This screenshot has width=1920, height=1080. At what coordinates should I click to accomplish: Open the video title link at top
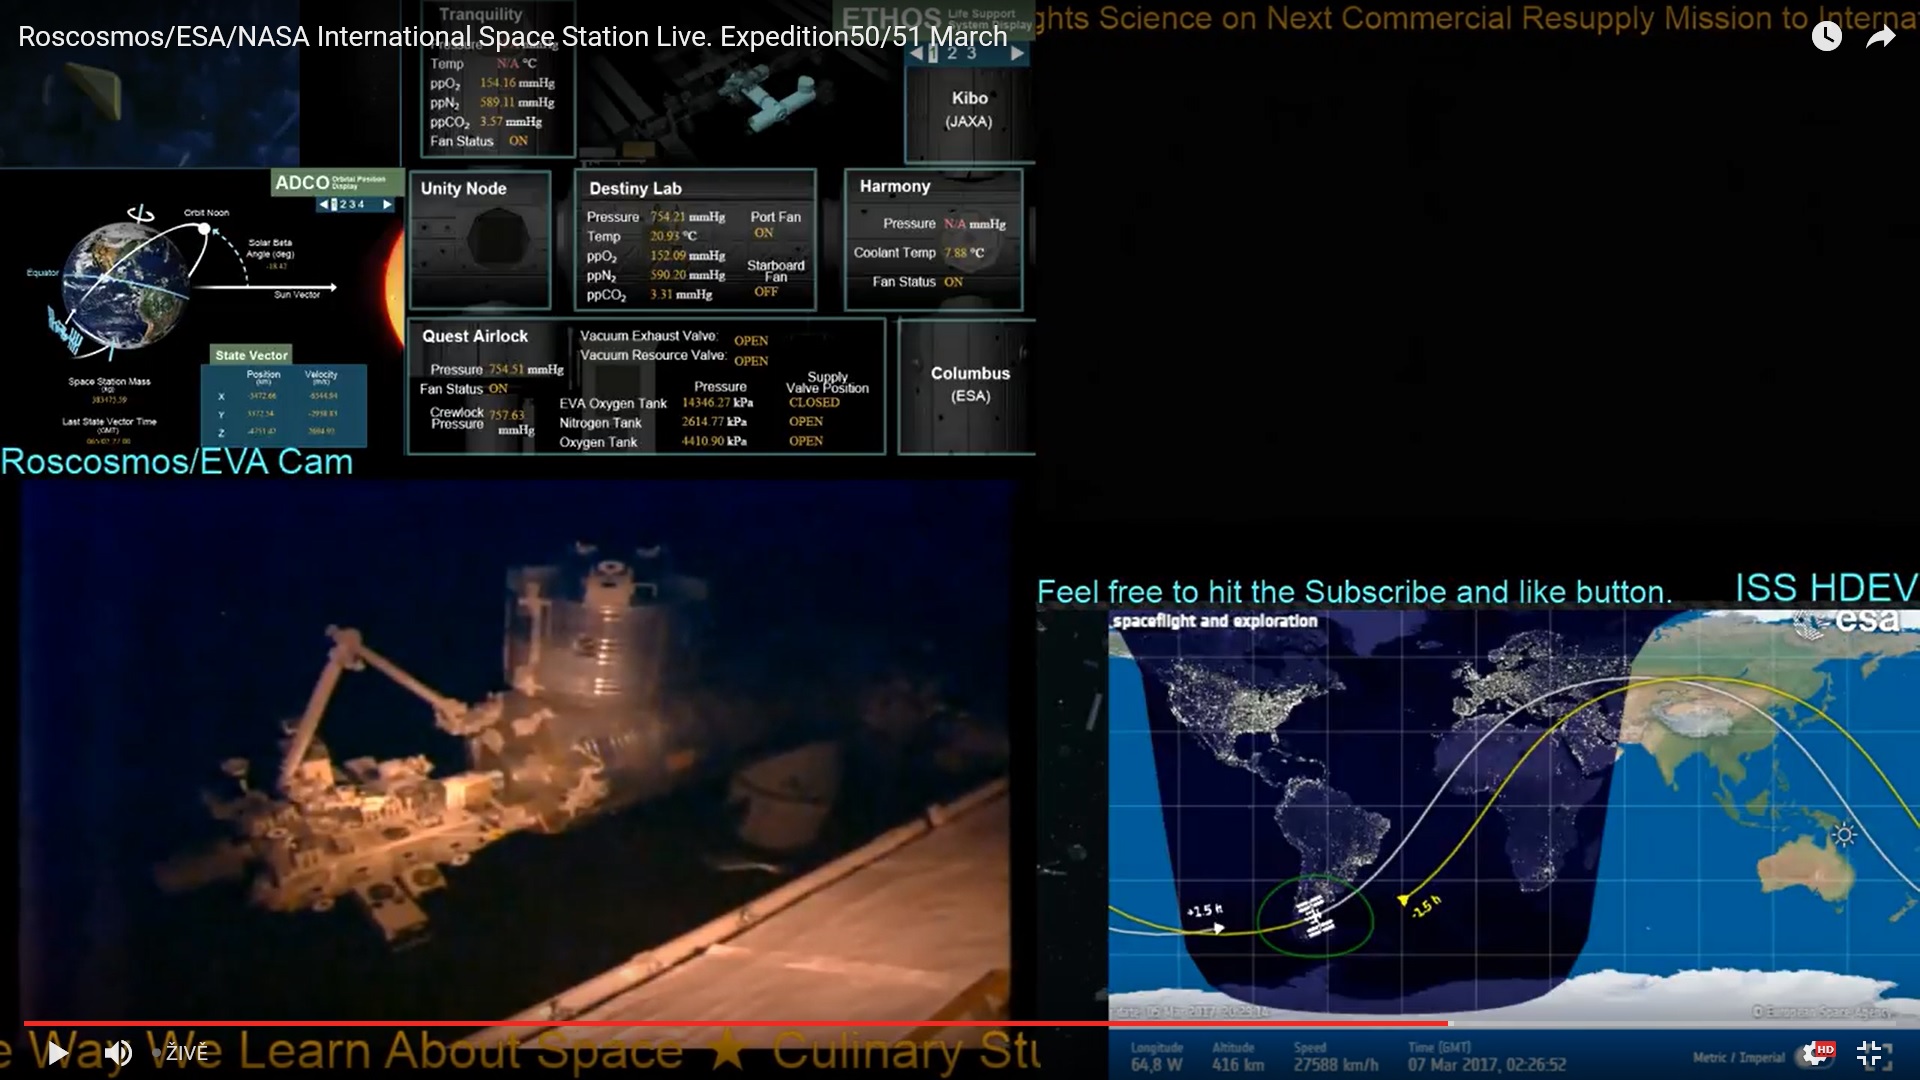coord(512,37)
